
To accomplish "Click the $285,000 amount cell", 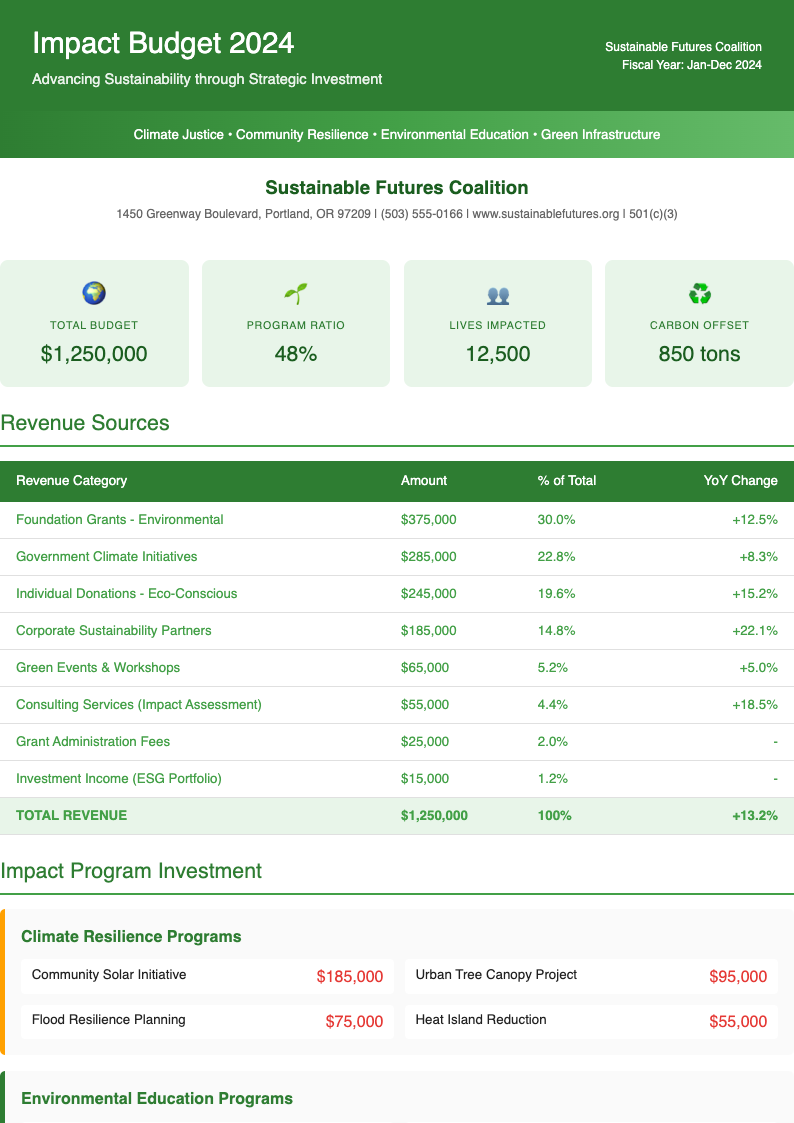I will click(428, 556).
